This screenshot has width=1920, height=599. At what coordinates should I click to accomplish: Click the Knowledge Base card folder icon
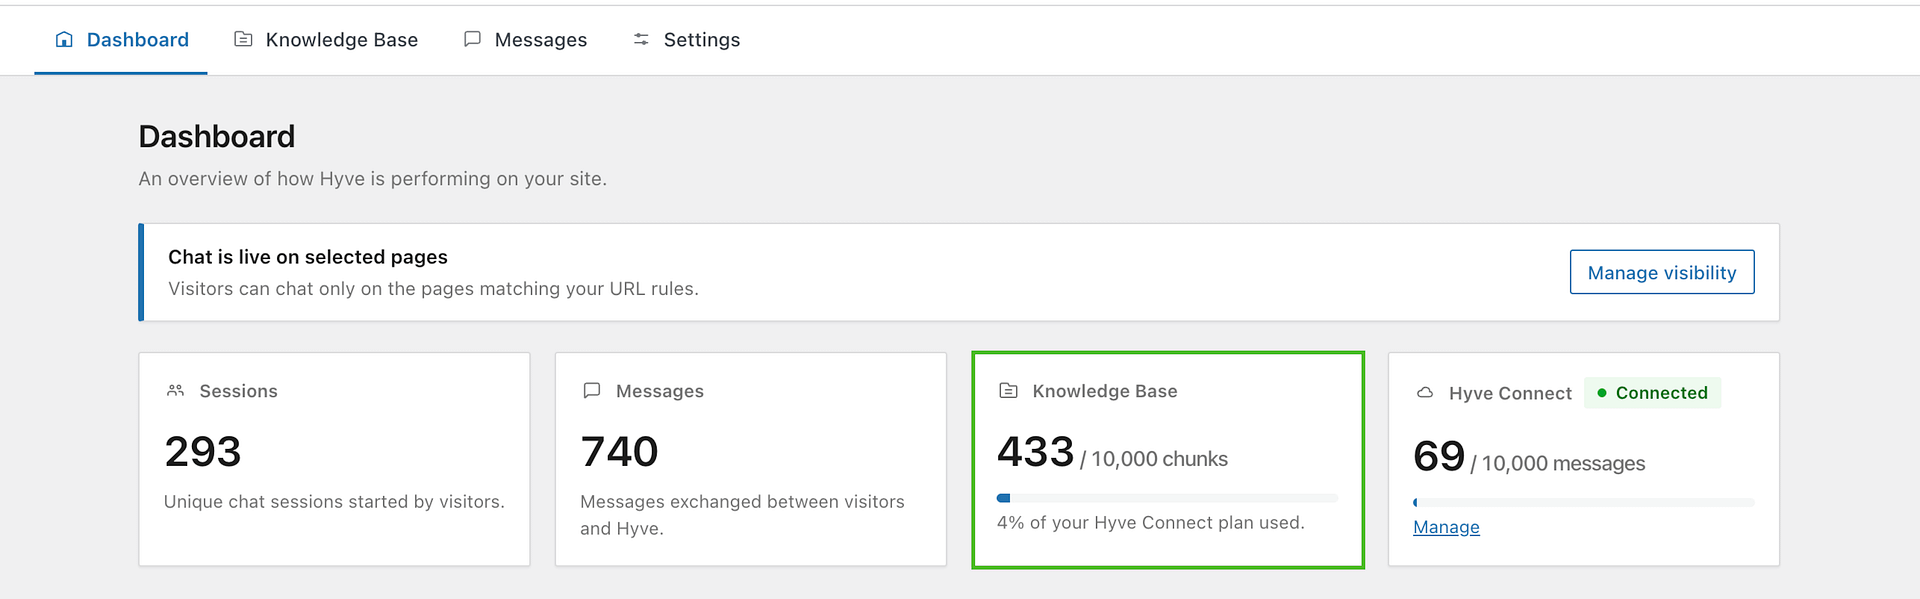pos(1008,391)
